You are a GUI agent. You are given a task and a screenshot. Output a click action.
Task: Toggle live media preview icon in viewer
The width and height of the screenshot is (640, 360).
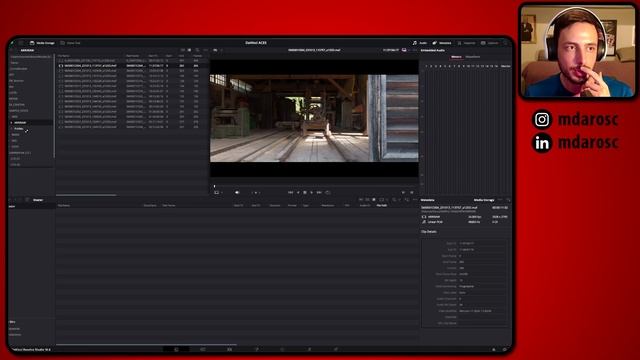404,50
